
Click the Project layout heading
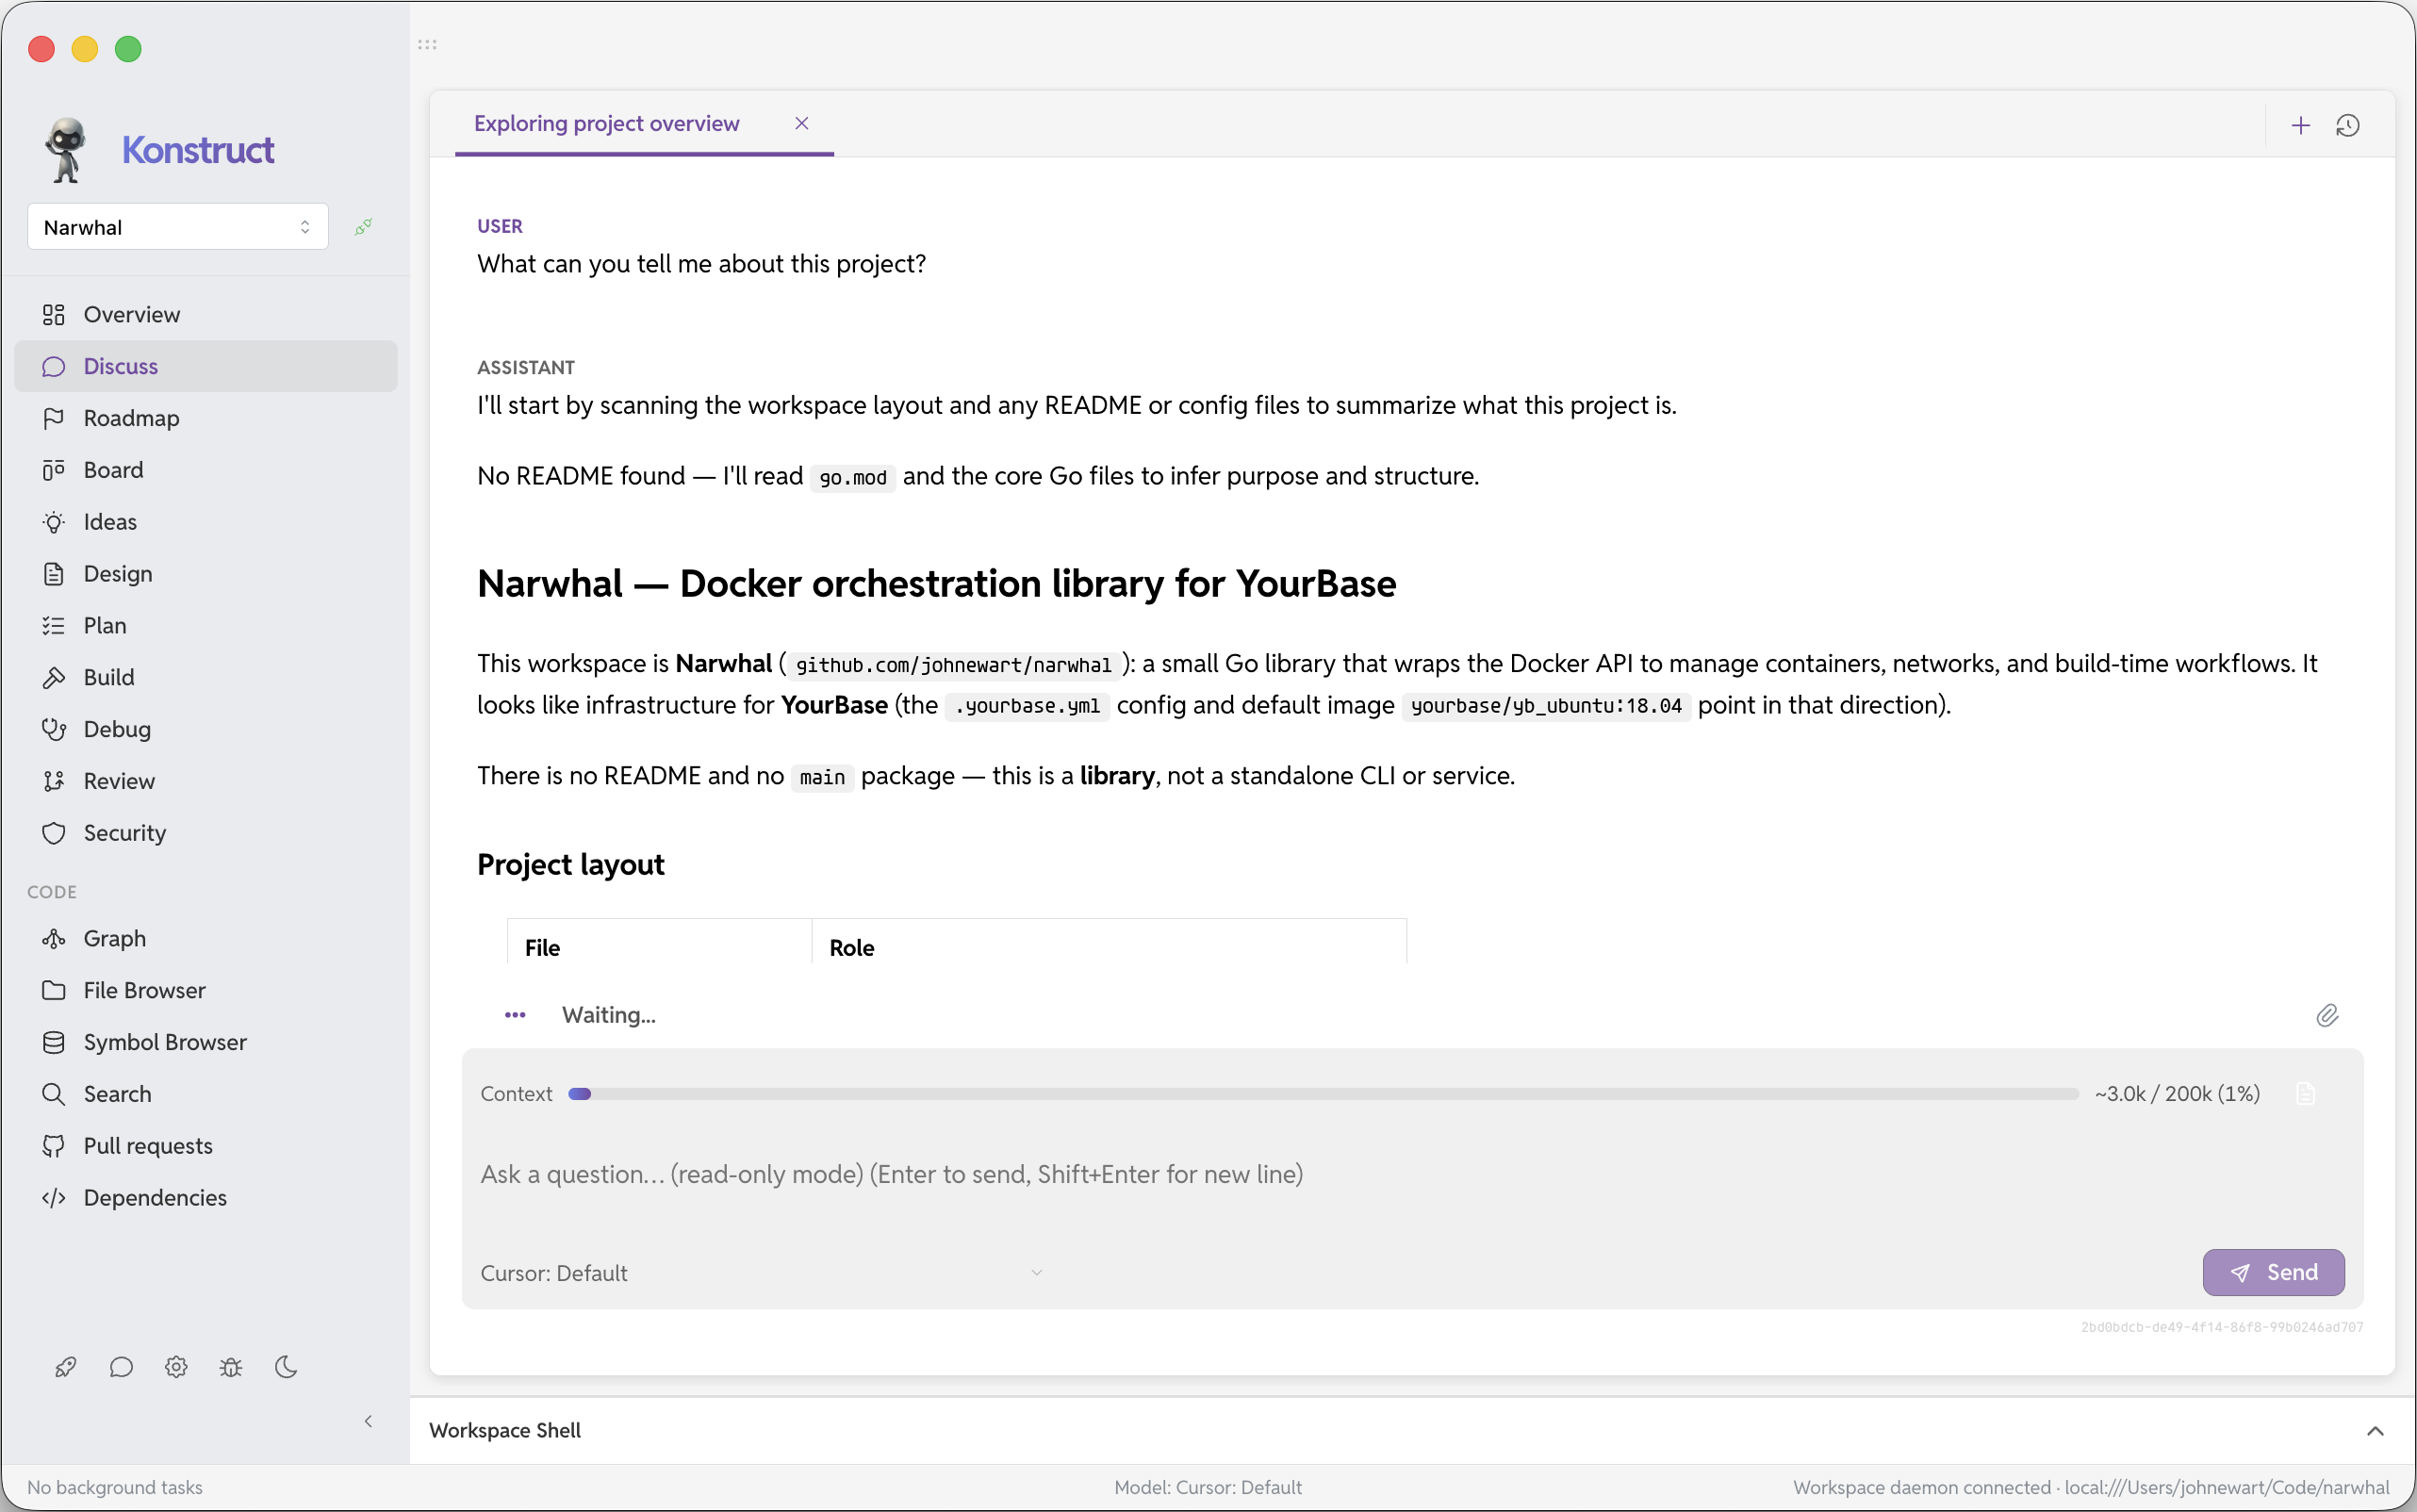(571, 865)
